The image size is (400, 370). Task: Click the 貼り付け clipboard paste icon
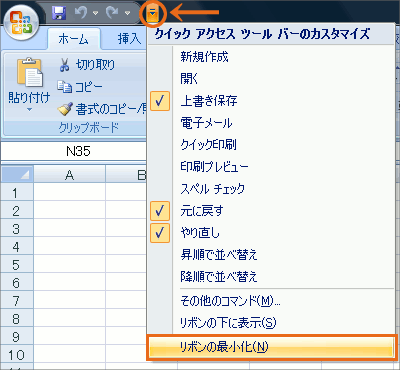[x=30, y=72]
